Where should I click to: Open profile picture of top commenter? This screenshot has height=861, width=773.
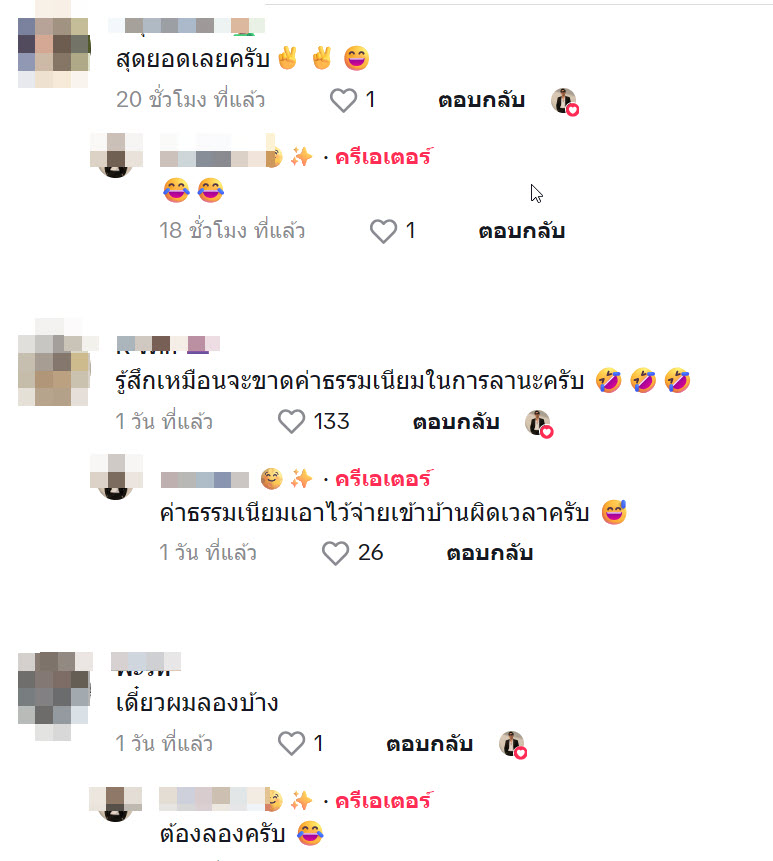(x=53, y=52)
